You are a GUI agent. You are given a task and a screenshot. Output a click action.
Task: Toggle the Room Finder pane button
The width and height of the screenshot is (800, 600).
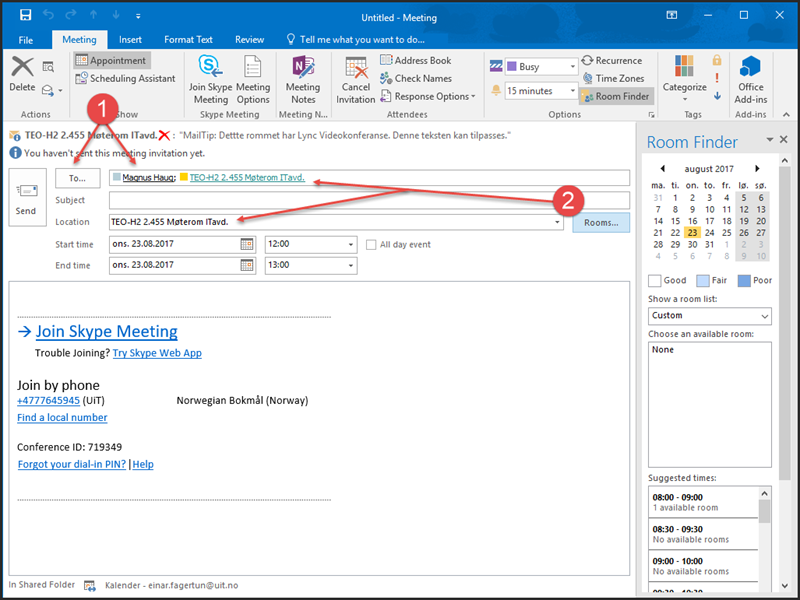pyautogui.click(x=615, y=97)
